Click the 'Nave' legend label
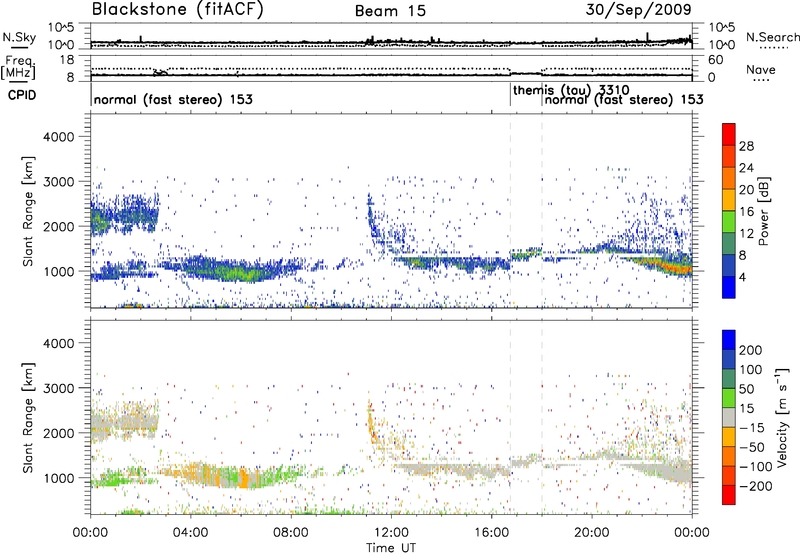This screenshot has height=554, width=800. tap(761, 70)
